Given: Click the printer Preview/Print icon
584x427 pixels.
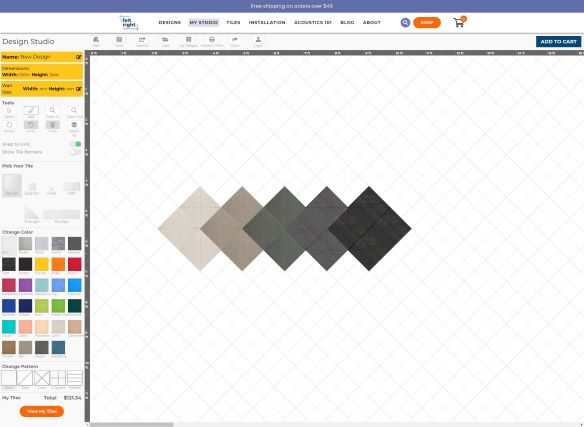Looking at the screenshot, I should pos(212,39).
